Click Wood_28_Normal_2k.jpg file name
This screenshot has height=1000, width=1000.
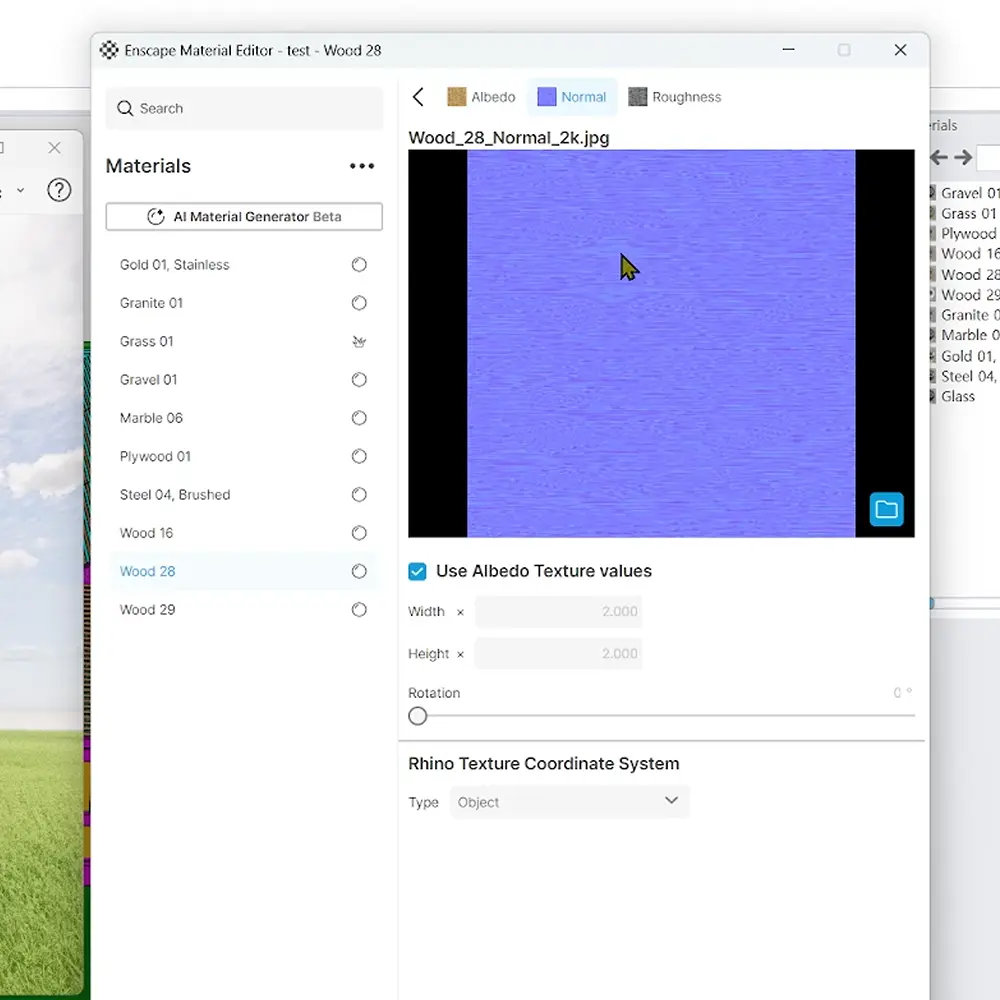pyautogui.click(x=509, y=138)
